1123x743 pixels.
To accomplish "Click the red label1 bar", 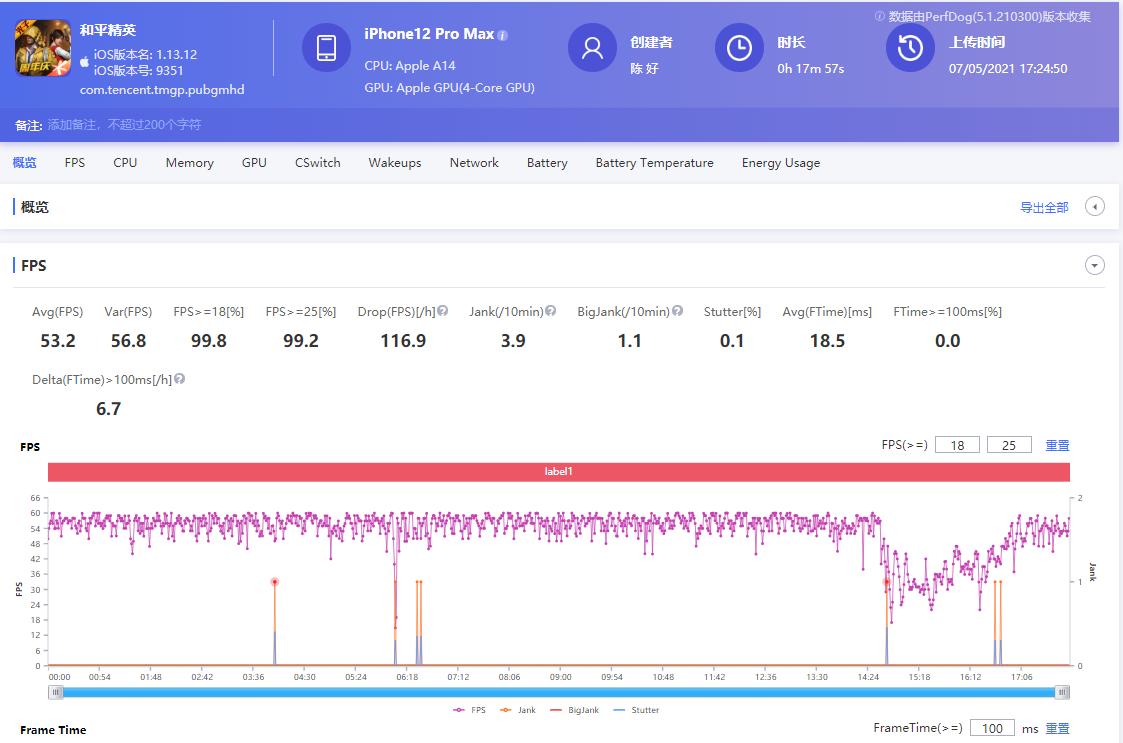I will point(558,472).
